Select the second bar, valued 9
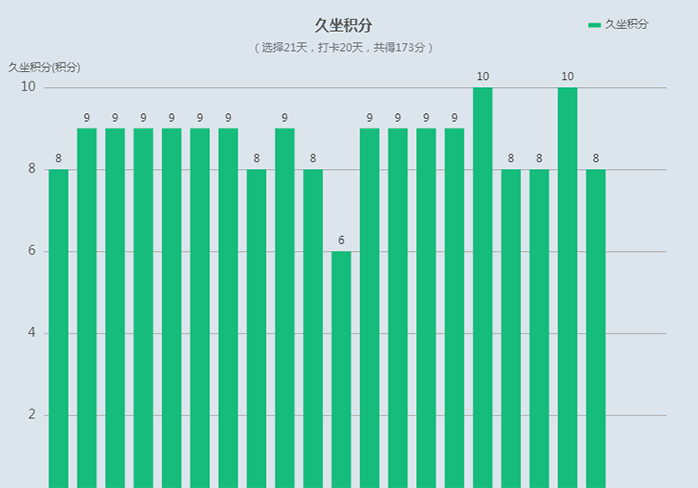The height and width of the screenshot is (488, 698). [x=87, y=308]
